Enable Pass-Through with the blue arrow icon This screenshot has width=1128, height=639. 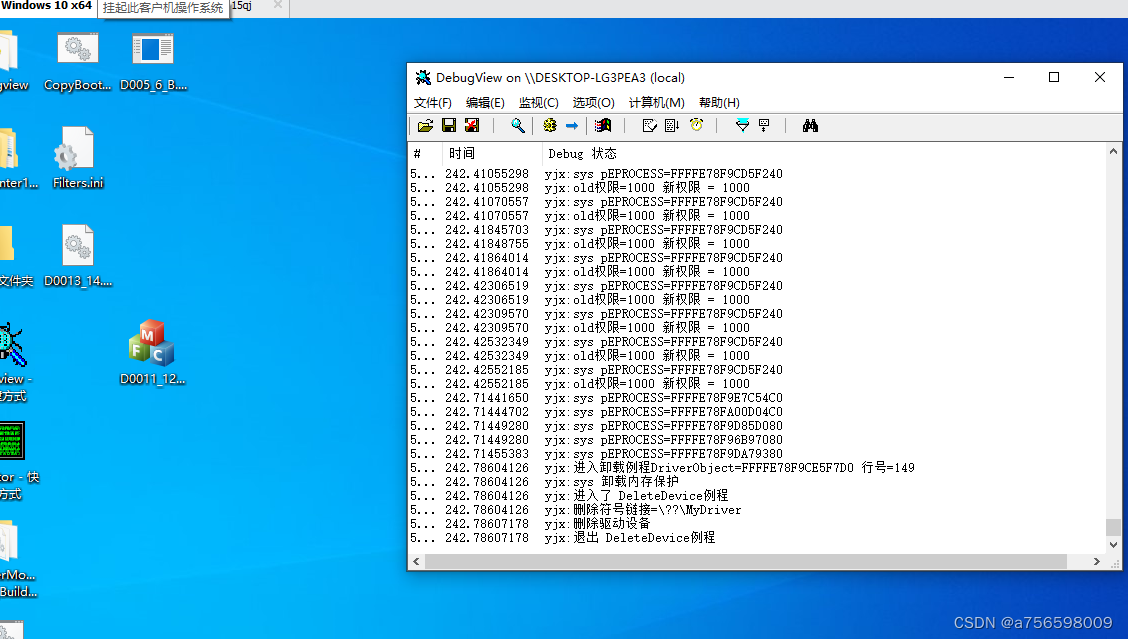tap(571, 125)
